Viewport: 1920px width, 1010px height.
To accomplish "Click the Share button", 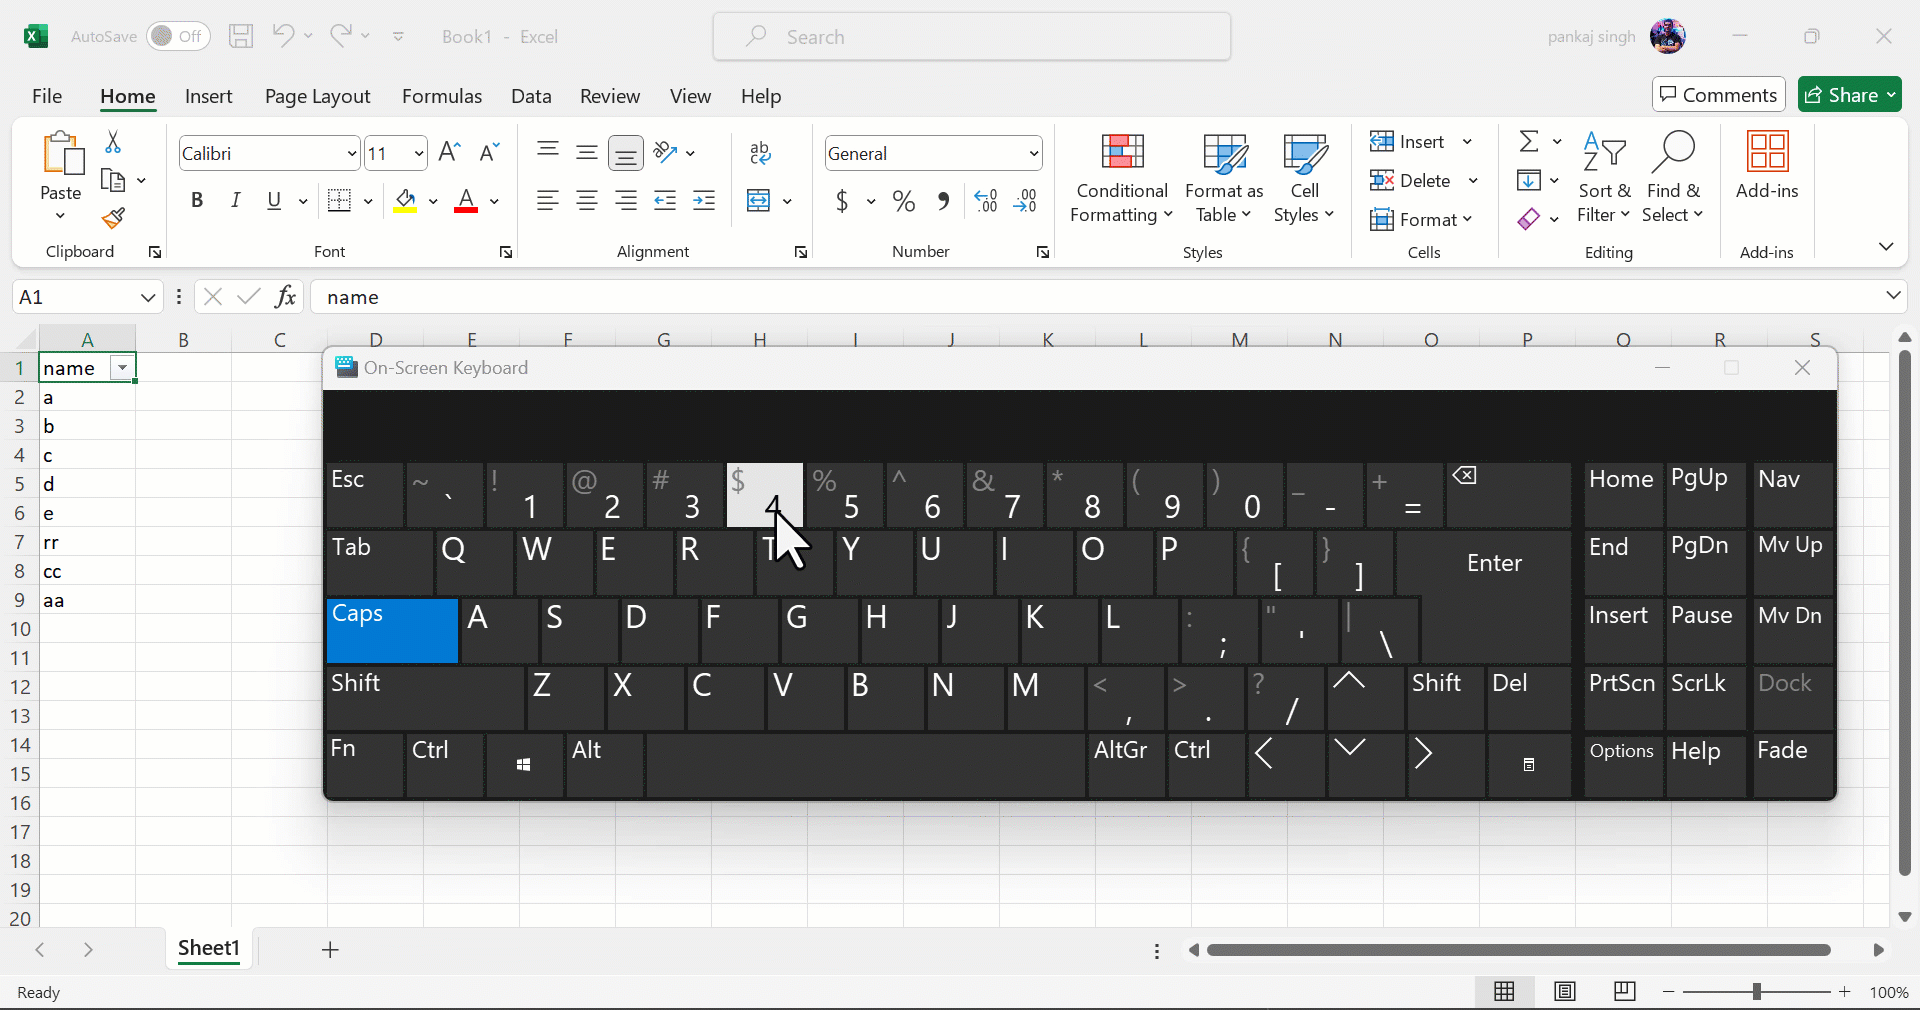I will click(x=1850, y=94).
